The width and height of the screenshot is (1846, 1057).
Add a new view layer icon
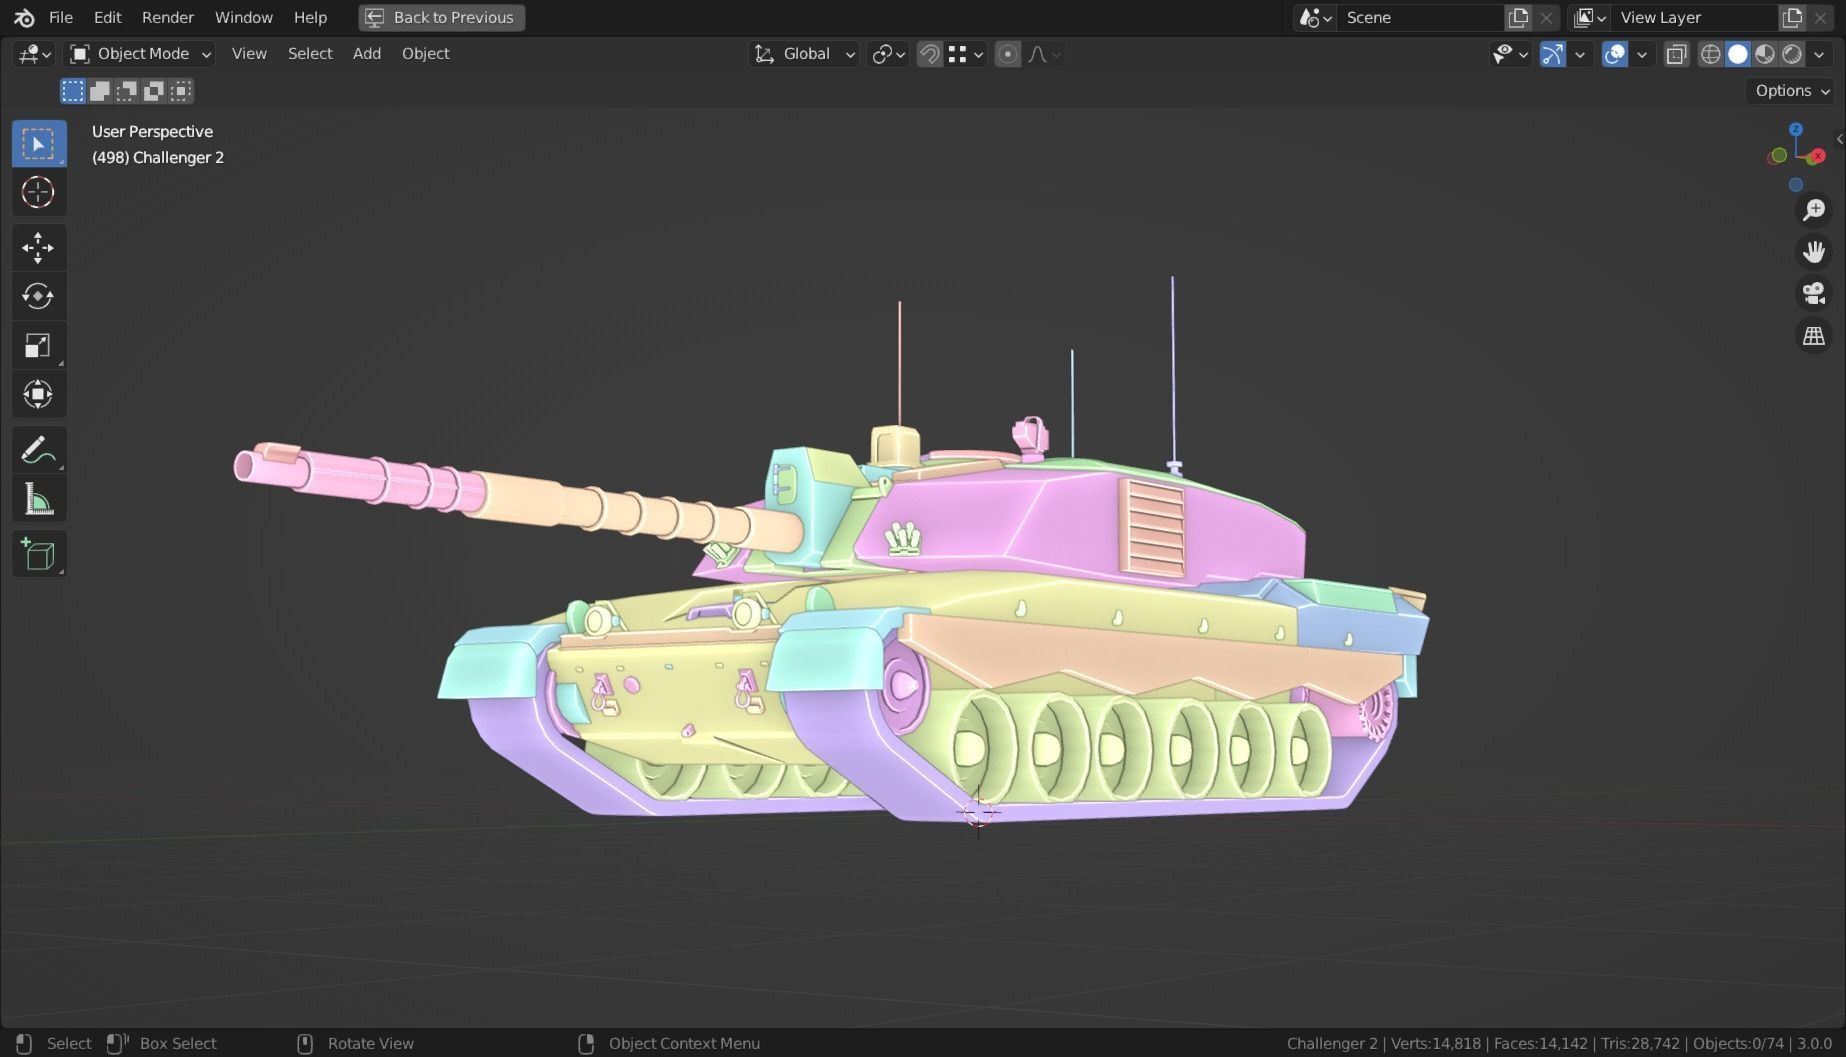click(x=1792, y=17)
